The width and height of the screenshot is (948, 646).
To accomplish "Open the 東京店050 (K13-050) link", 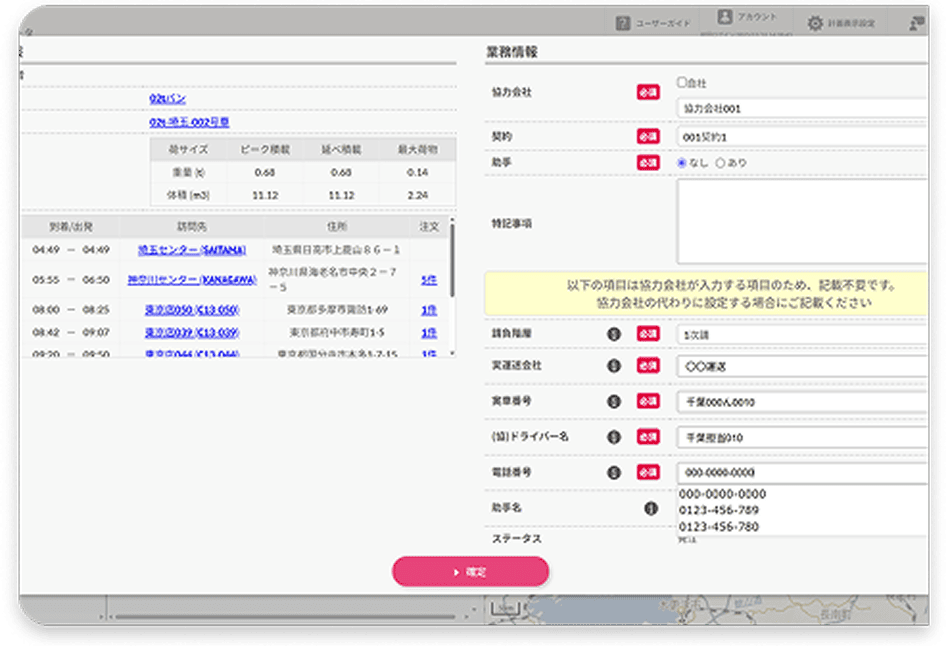I will tap(192, 310).
